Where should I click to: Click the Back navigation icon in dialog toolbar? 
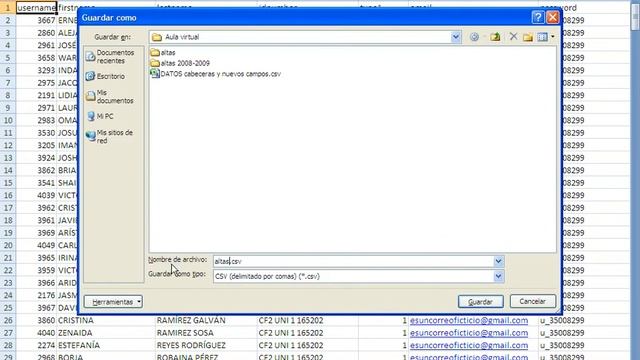click(474, 37)
